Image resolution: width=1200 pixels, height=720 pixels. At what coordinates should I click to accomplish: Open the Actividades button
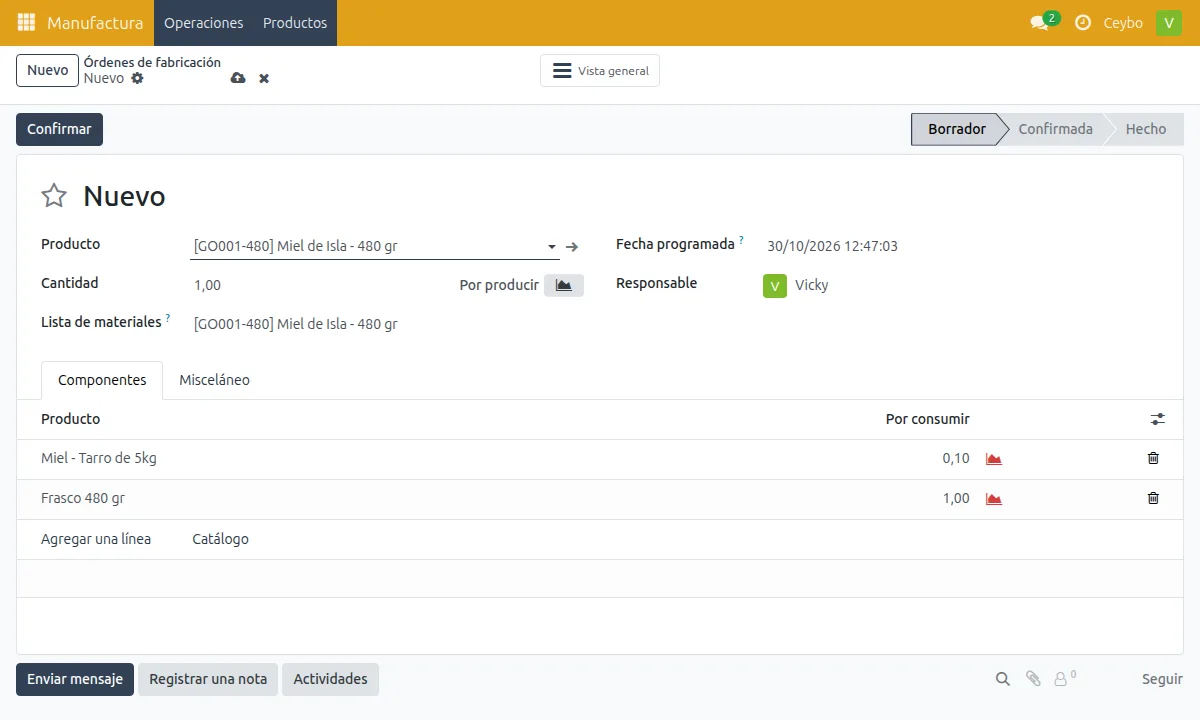point(330,679)
